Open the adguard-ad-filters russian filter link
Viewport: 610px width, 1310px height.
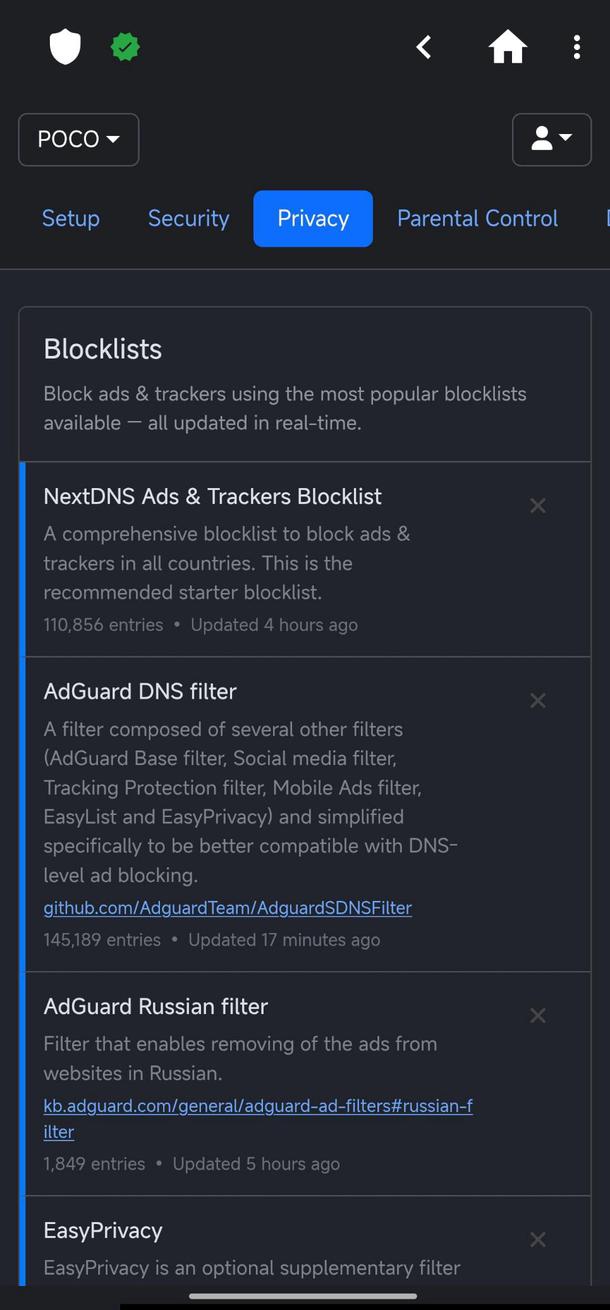coord(258,1105)
